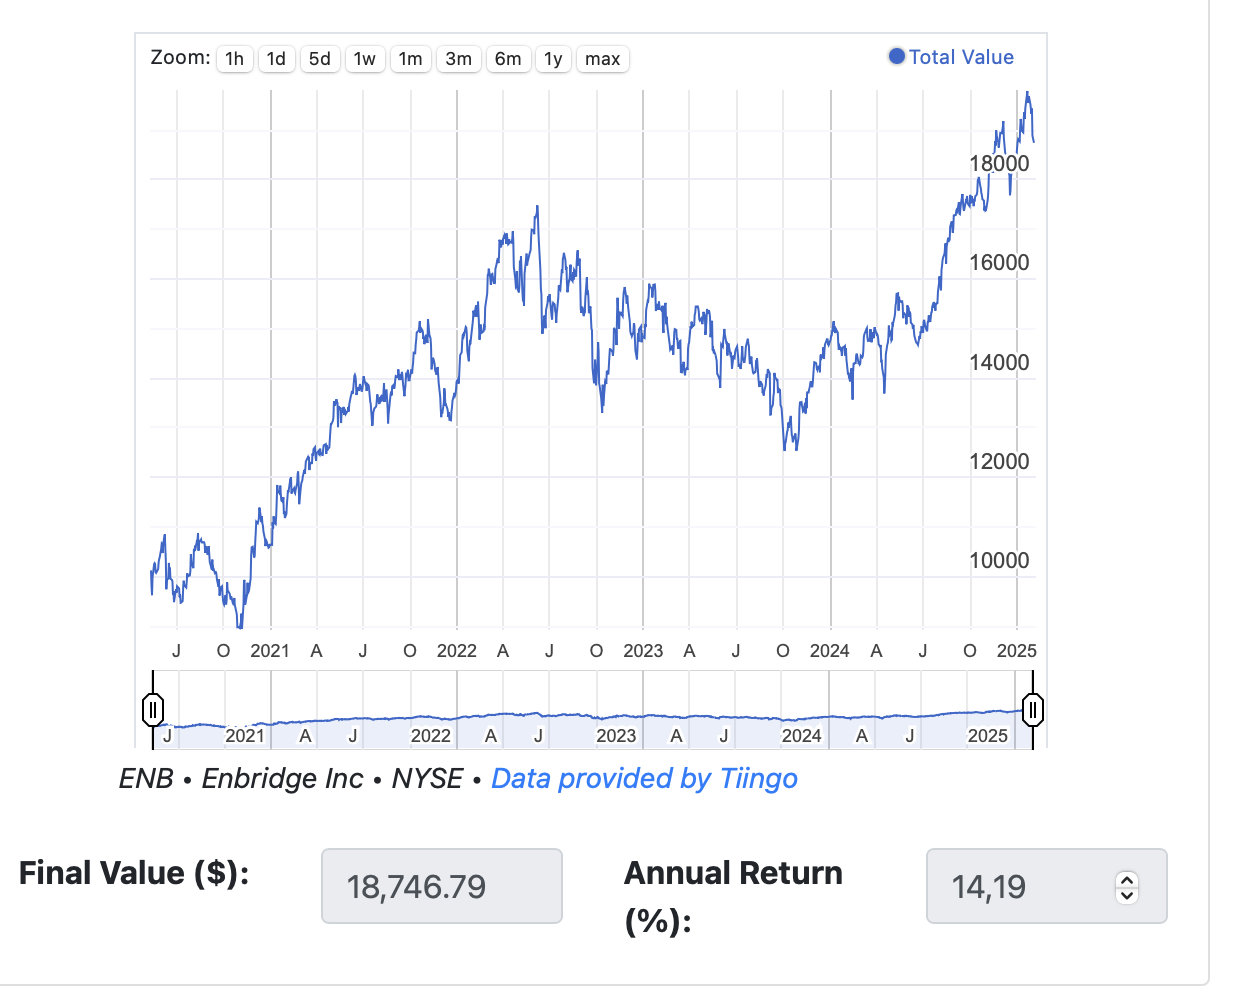Zoom chart to 6m range
The width and height of the screenshot is (1238, 994).
pyautogui.click(x=508, y=59)
